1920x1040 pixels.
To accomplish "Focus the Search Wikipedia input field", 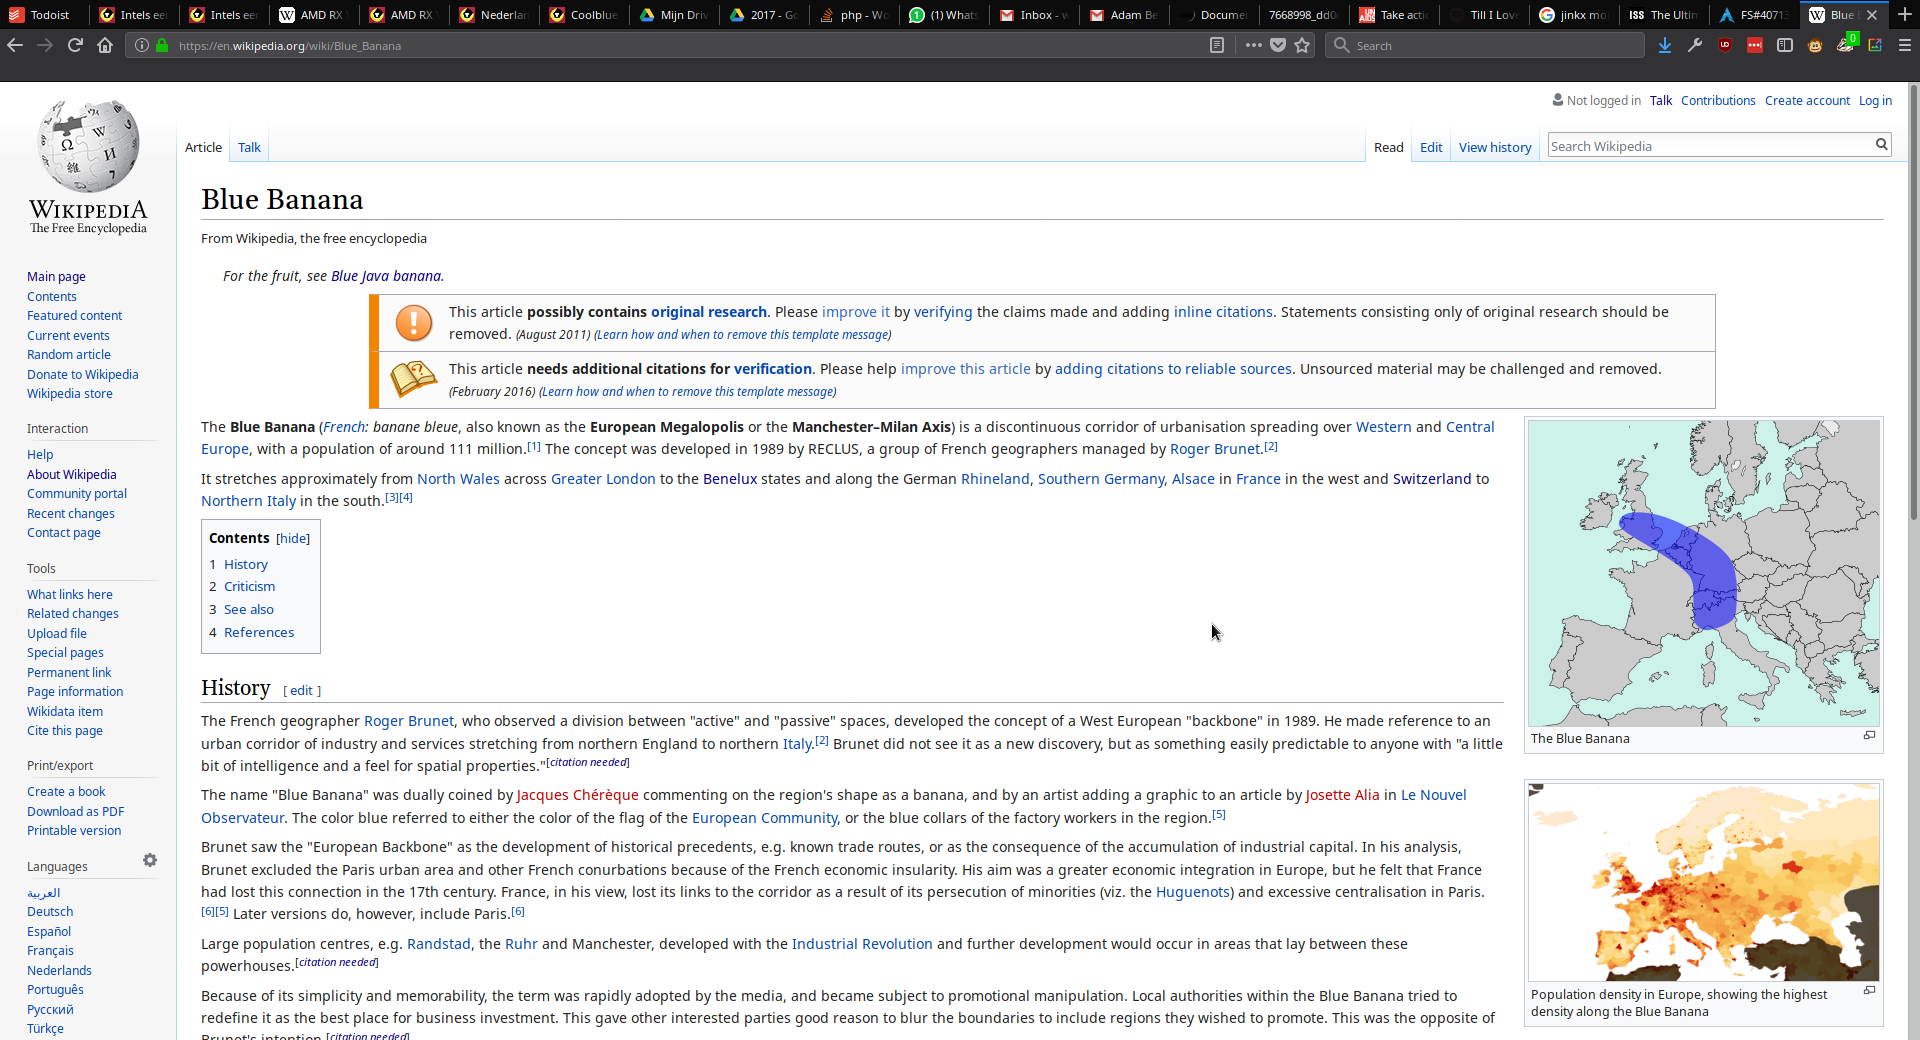I will (1708, 146).
